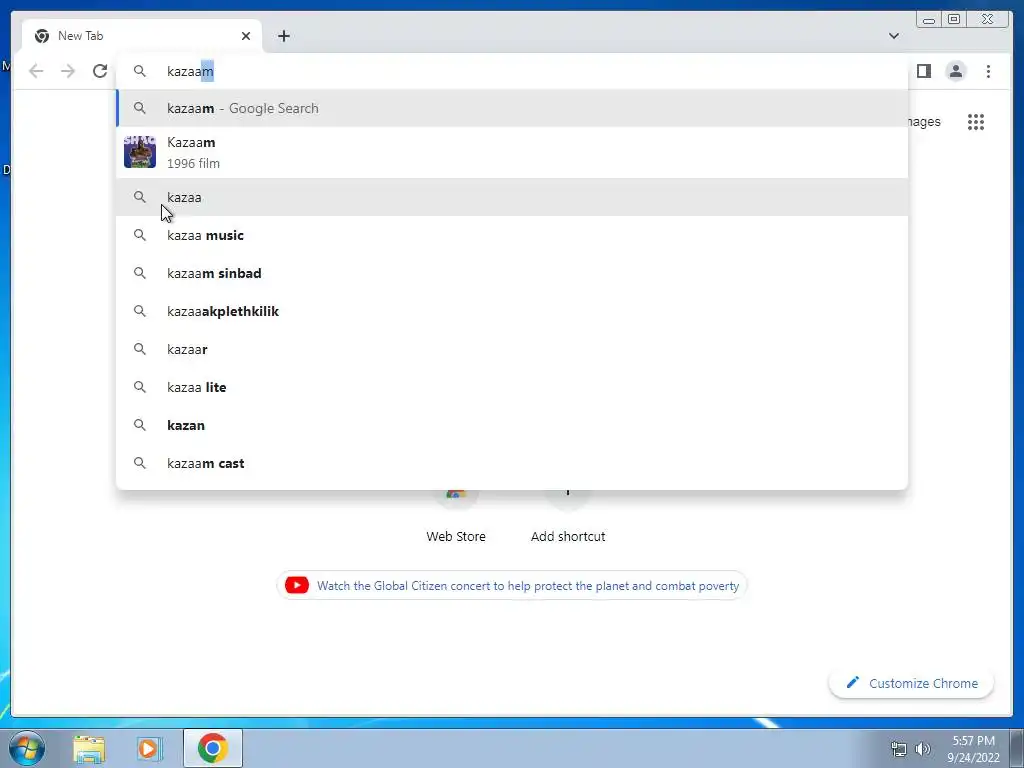This screenshot has width=1024, height=768.
Task: Click the magnifier icon in address bar
Action: pos(140,71)
